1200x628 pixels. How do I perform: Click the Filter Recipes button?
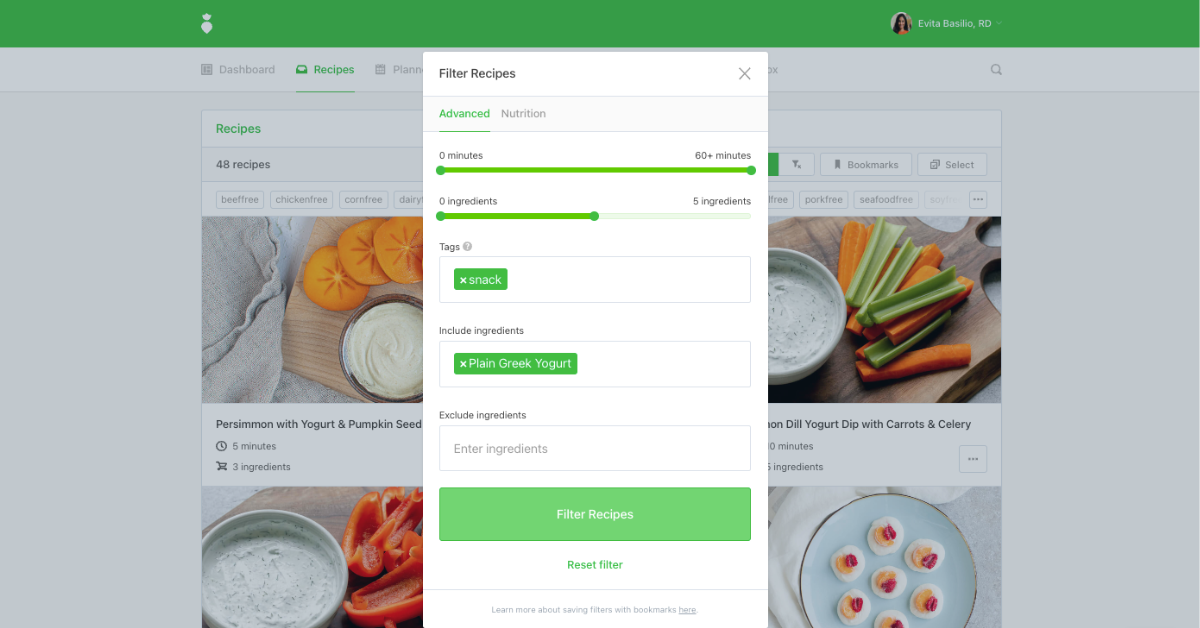[595, 514]
